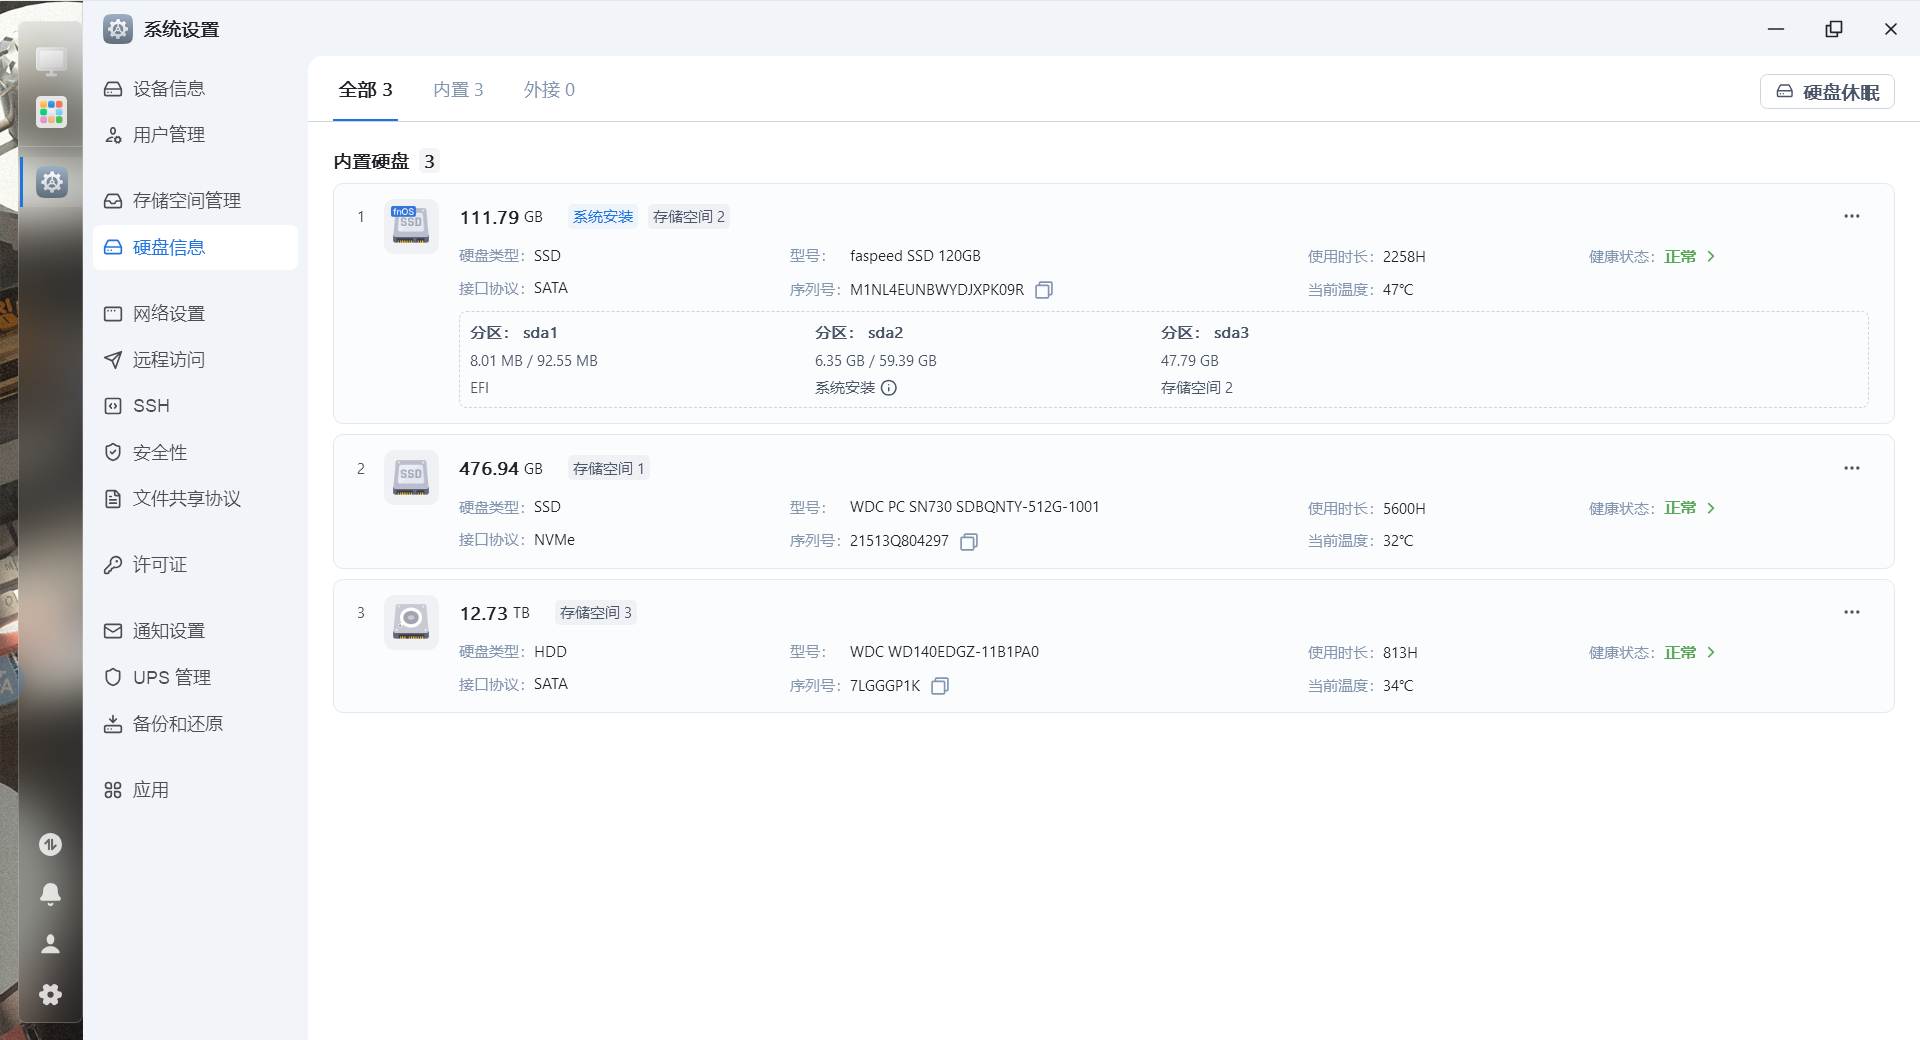Open more options for the 476.94 GB disk

1852,468
